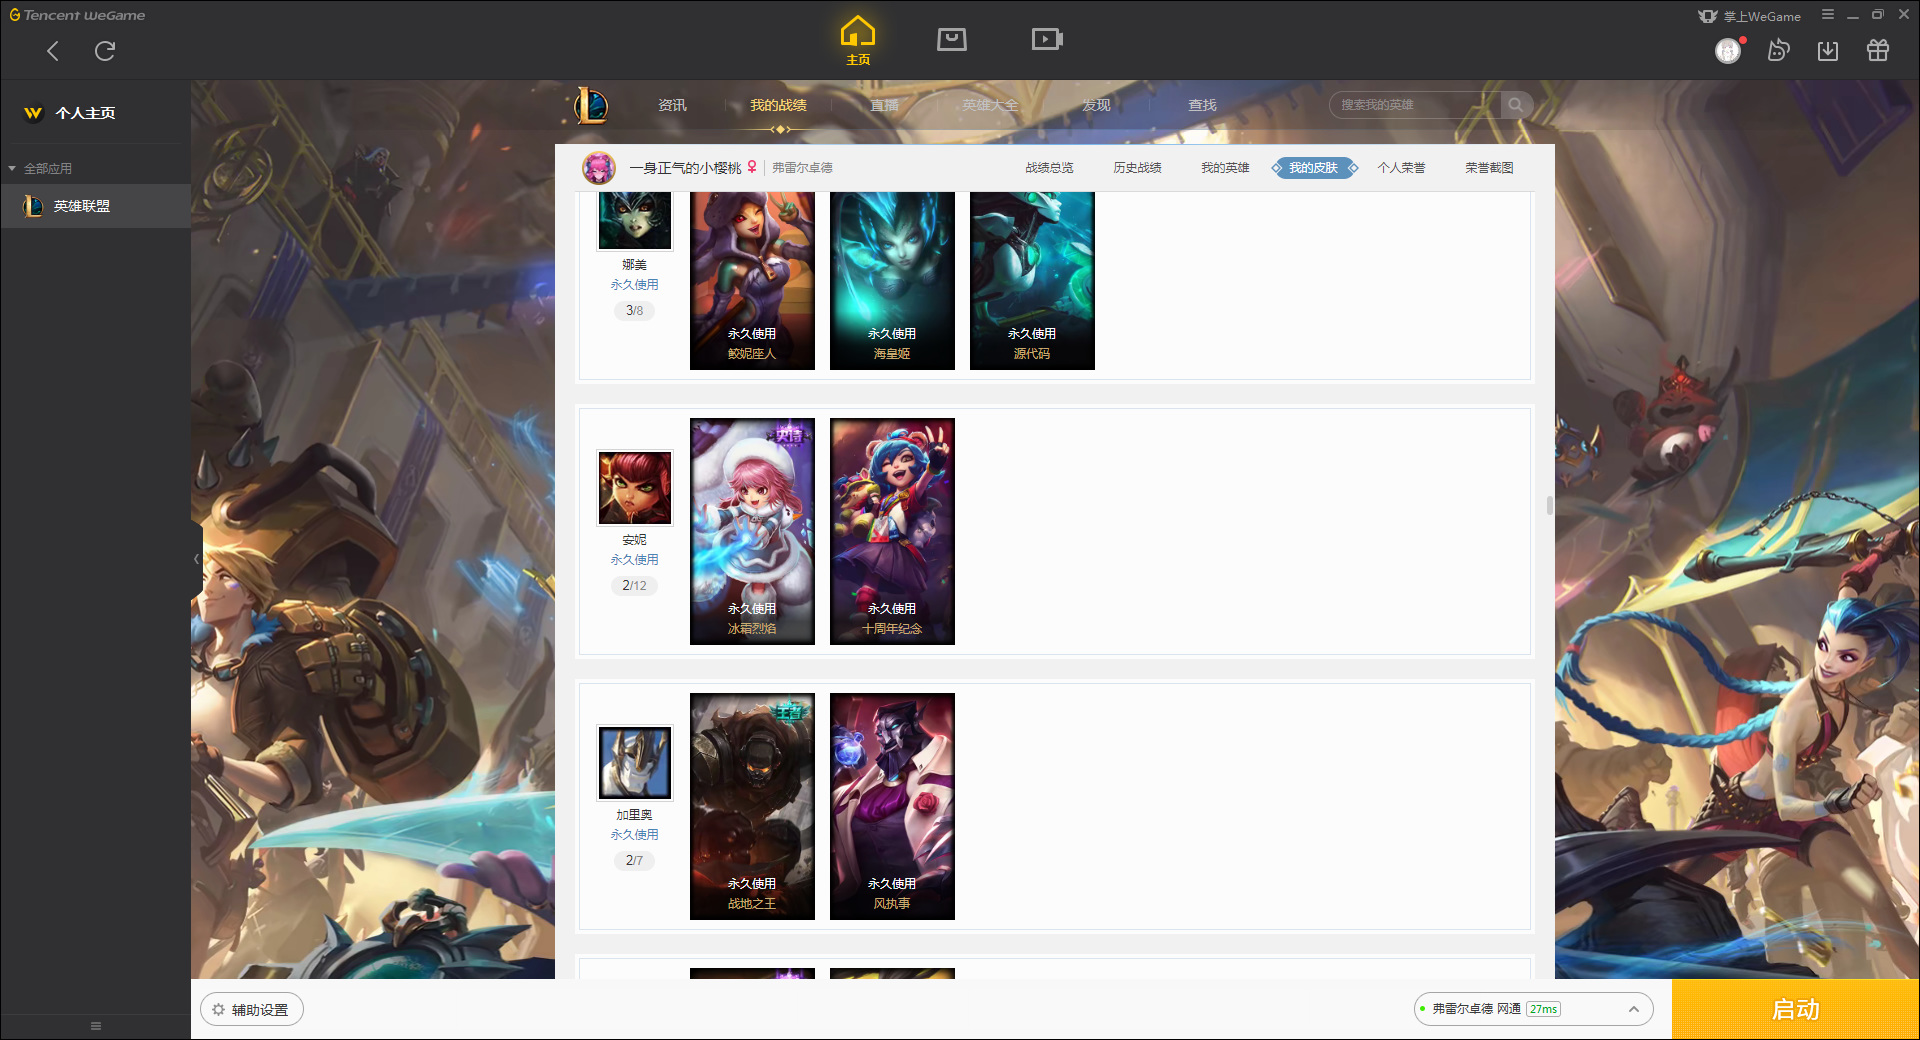The height and width of the screenshot is (1040, 1920).
Task: Open the 海皇姬 skin card
Action: coord(892,280)
